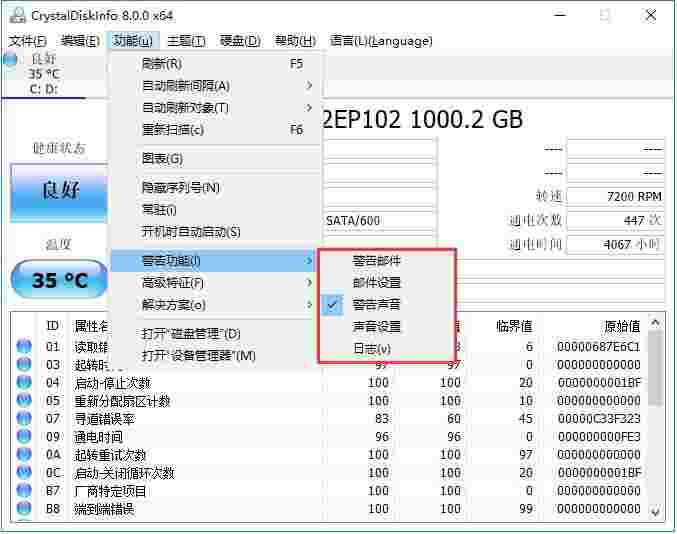
Task: Click the status orb of attribute 07
Action: (x=24, y=418)
